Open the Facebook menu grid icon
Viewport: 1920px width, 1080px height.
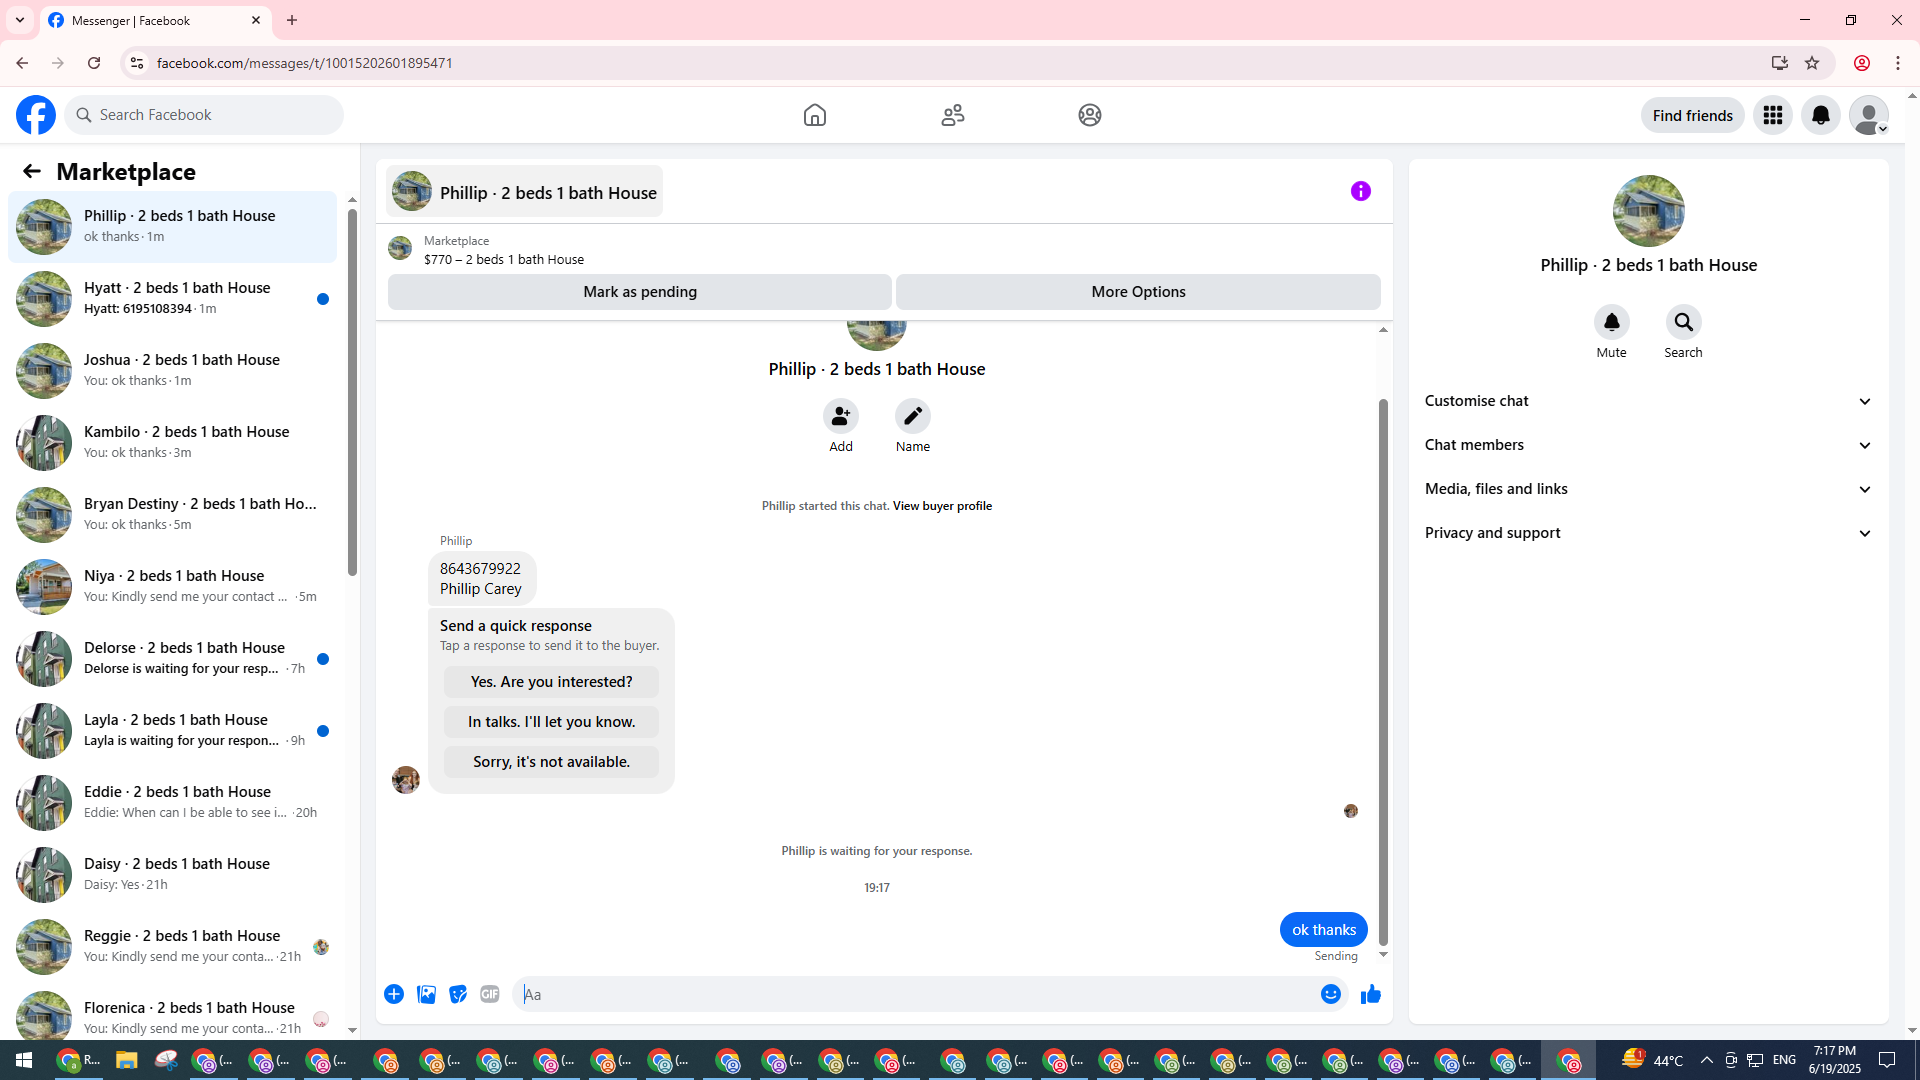click(x=1773, y=115)
